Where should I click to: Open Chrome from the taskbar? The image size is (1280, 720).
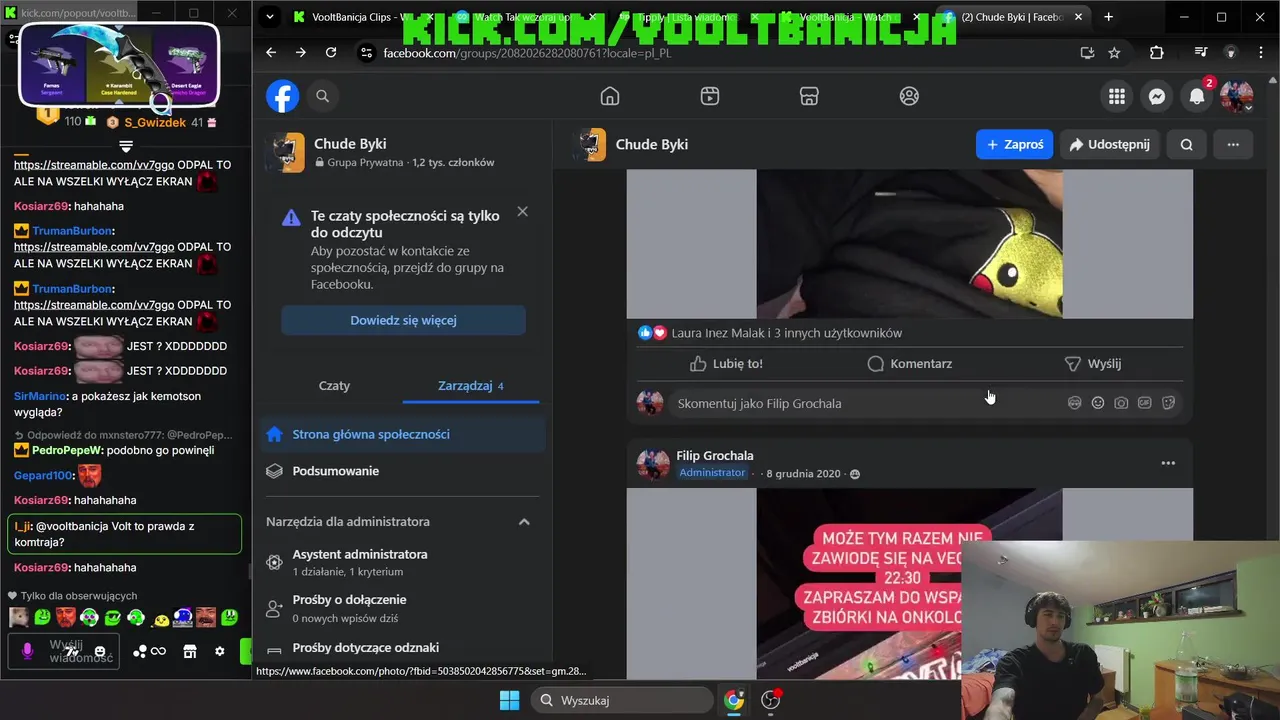735,700
